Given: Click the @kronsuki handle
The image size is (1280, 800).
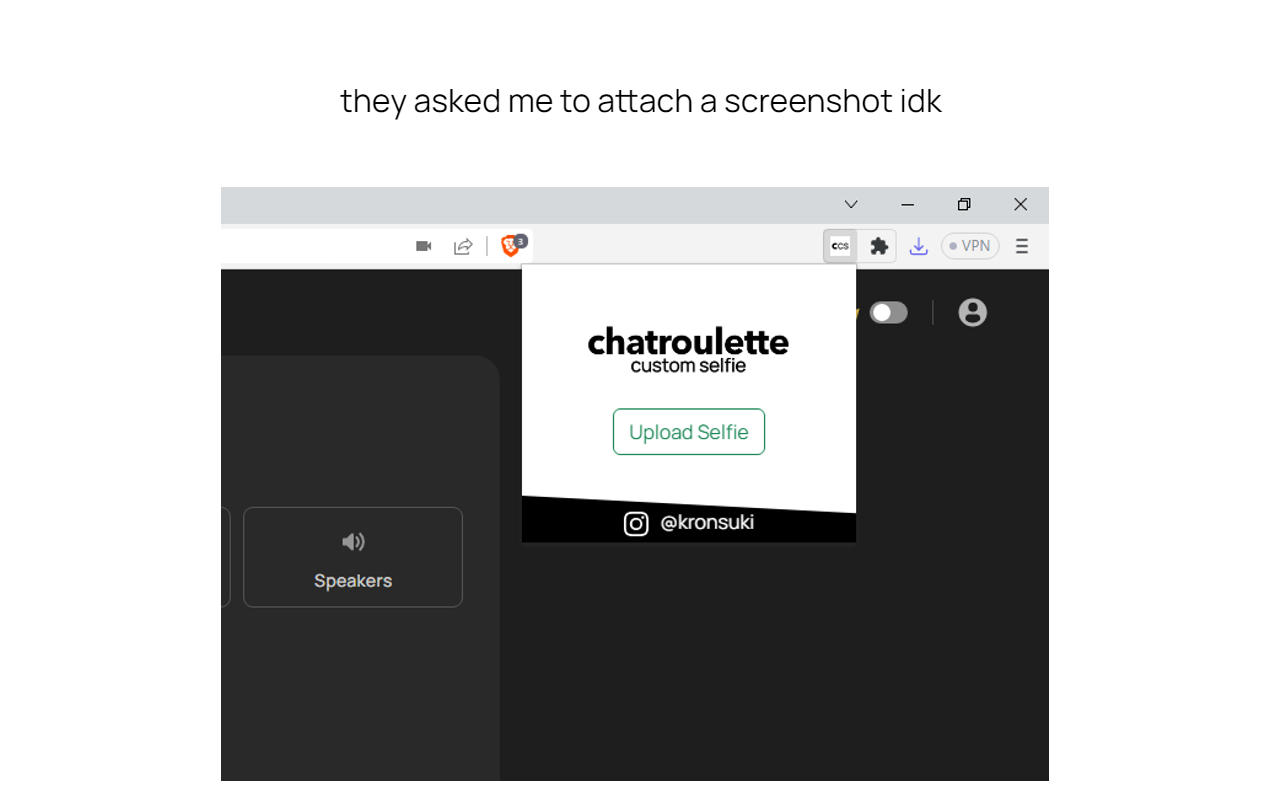Looking at the screenshot, I should (x=709, y=522).
